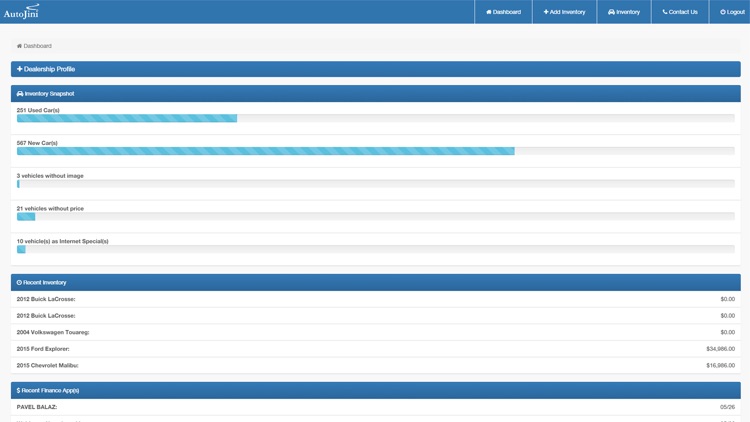The height and width of the screenshot is (422, 750).
Task: Click the power icon in Logout nav
Action: coord(723,12)
